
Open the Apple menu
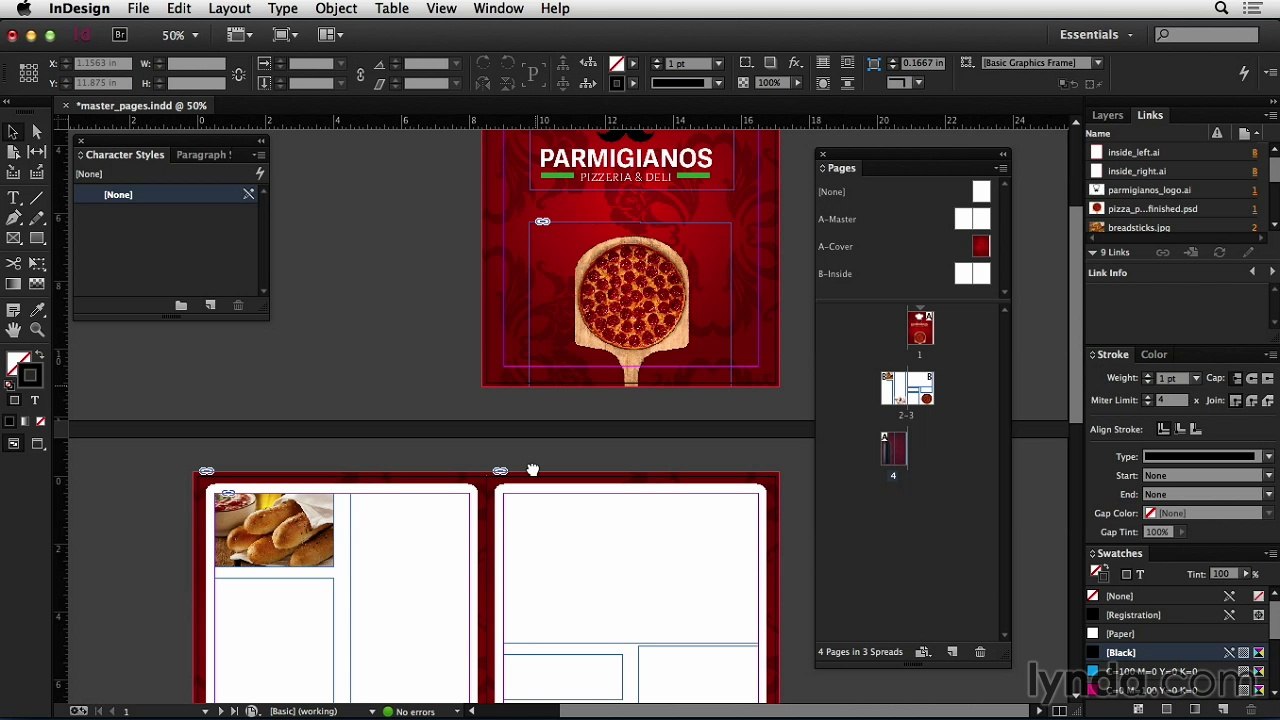pyautogui.click(x=24, y=8)
